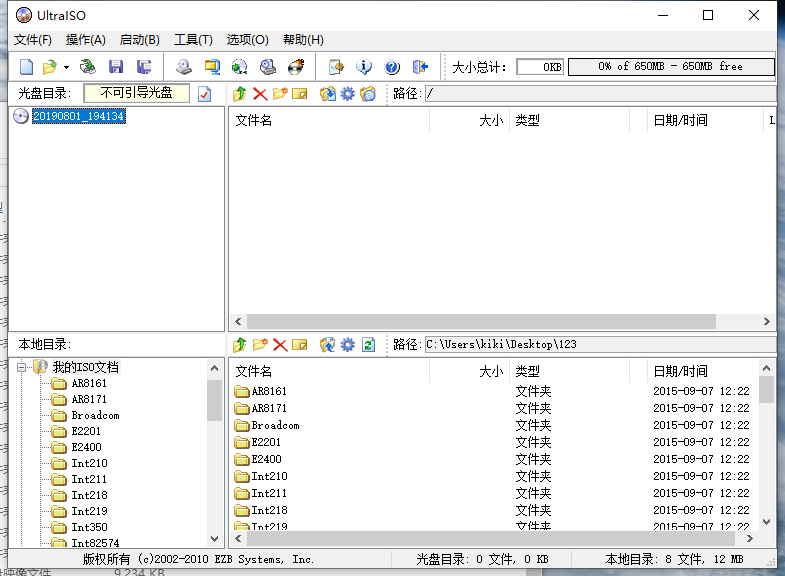785x576 pixels.
Task: Open help via the question mark icon
Action: (392, 67)
